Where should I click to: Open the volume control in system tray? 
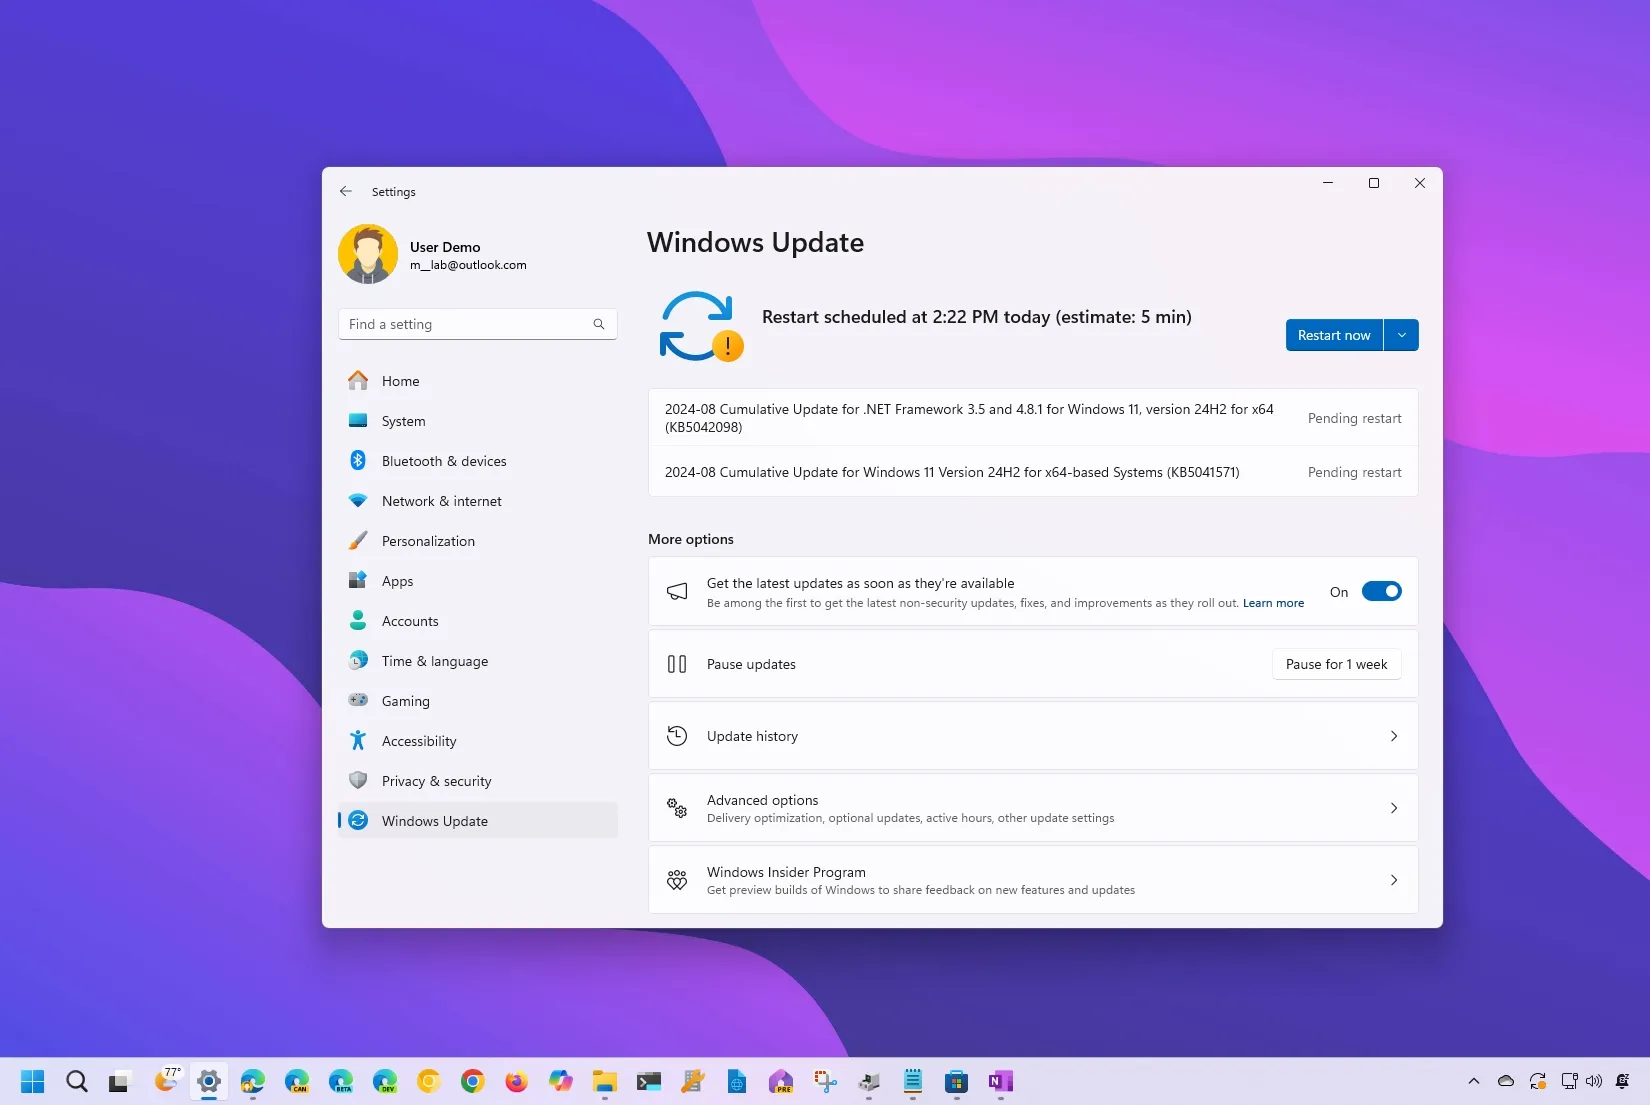[1594, 1081]
